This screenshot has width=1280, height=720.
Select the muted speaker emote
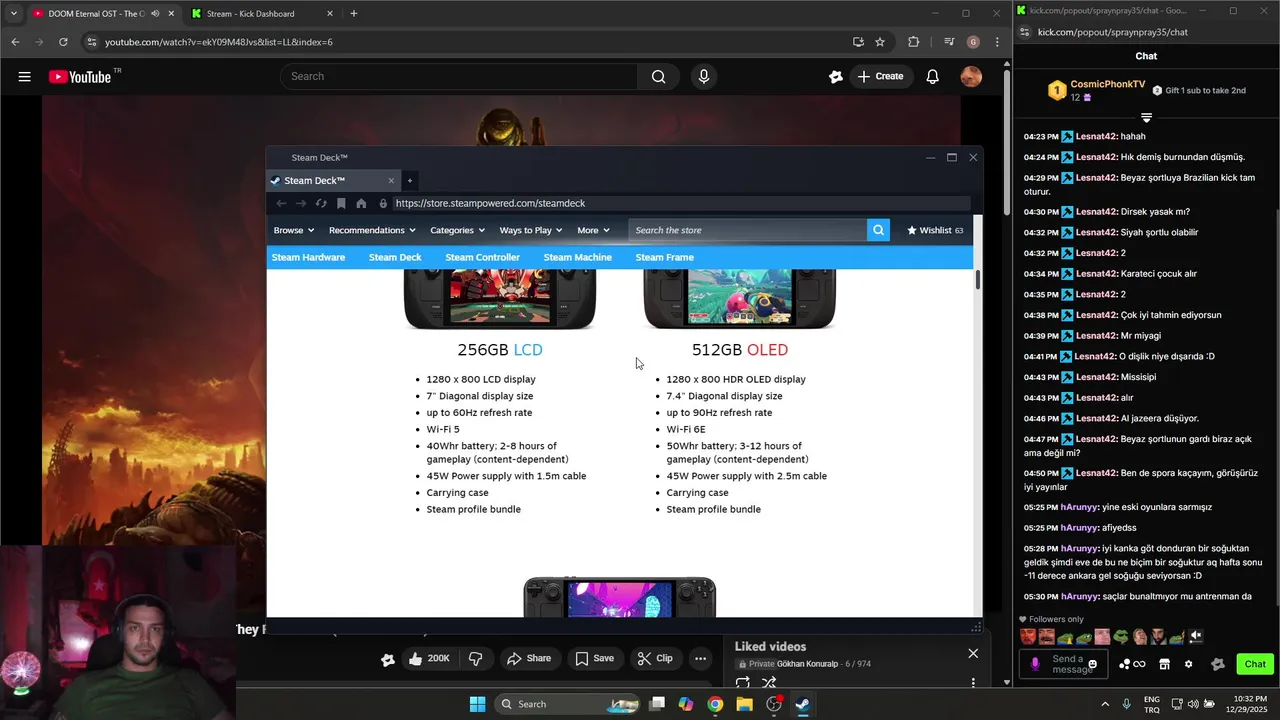click(1196, 637)
